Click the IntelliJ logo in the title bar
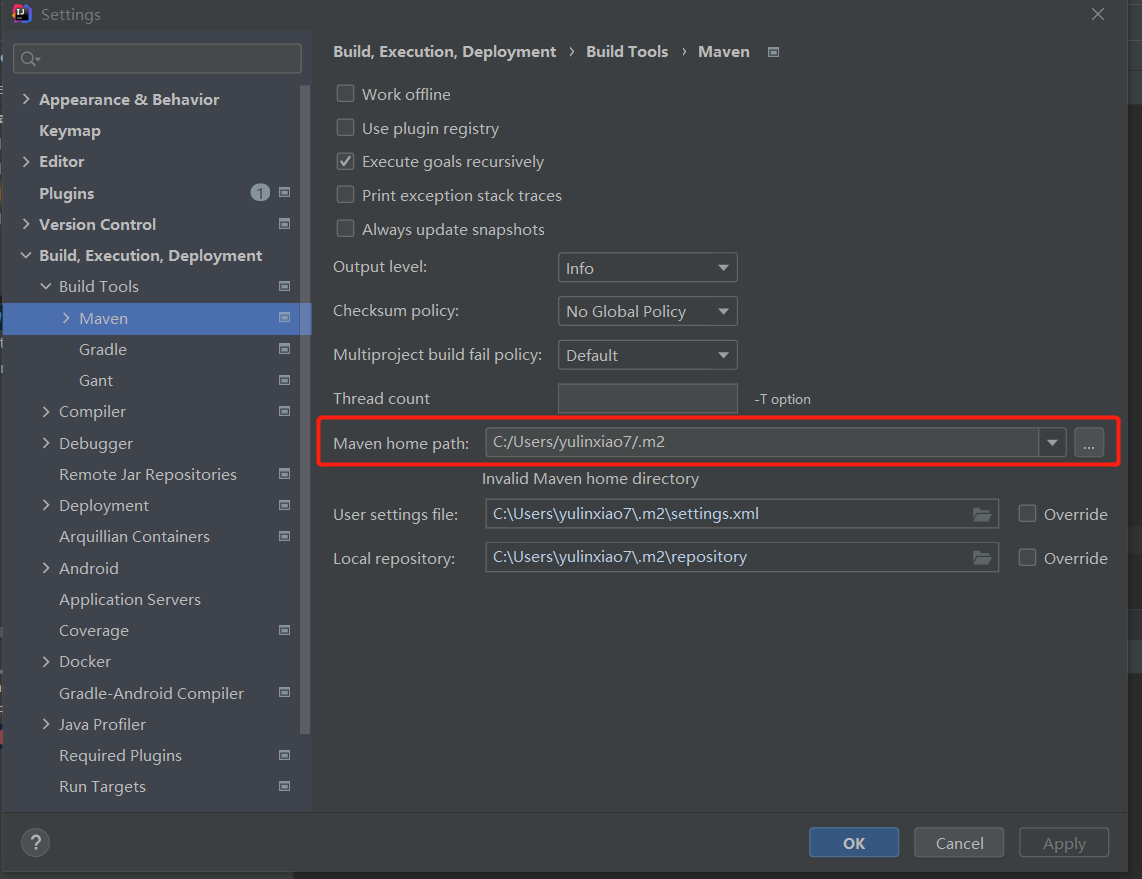 (x=22, y=14)
